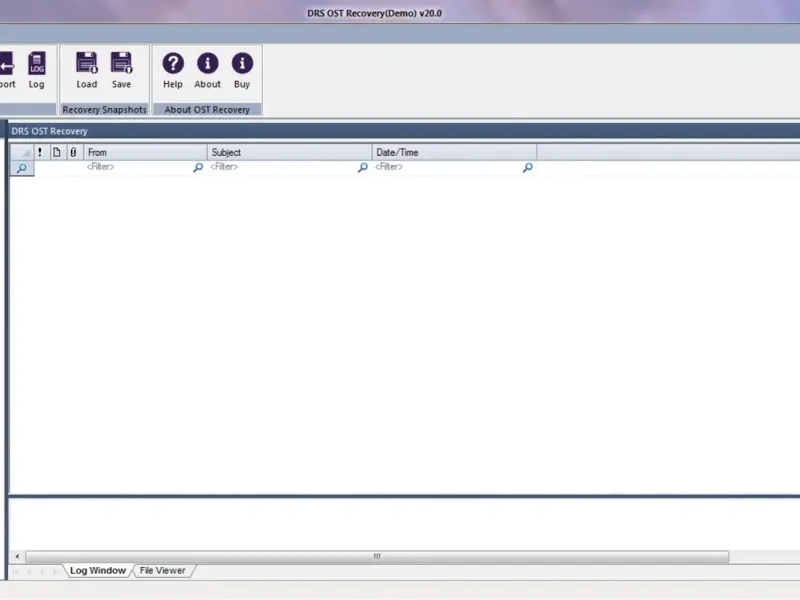
Task: Switch to the Log Window tab
Action: (98, 570)
